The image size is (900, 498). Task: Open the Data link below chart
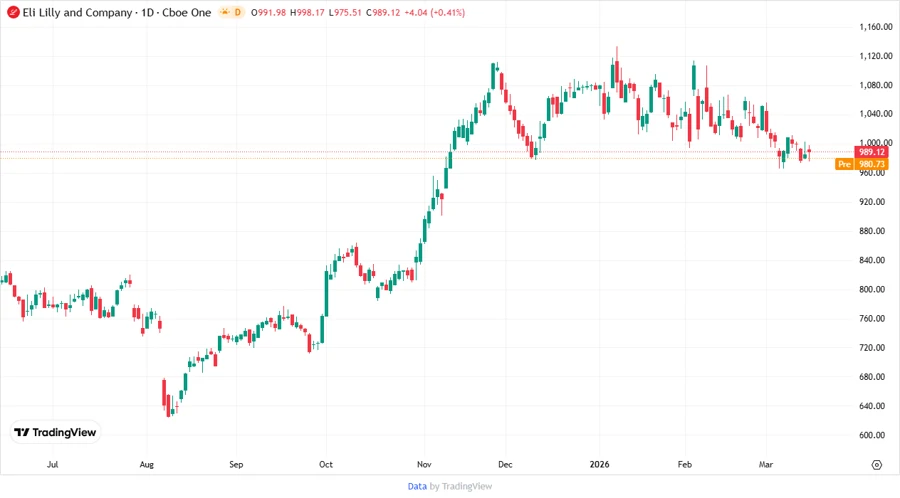pyautogui.click(x=417, y=486)
